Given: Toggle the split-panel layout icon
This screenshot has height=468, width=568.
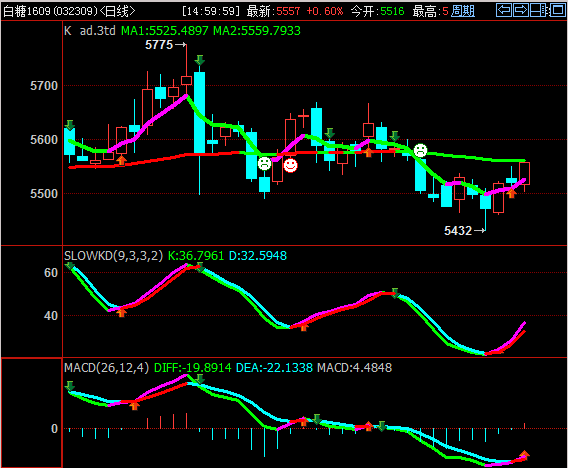Looking at the screenshot, I should pos(538,10).
